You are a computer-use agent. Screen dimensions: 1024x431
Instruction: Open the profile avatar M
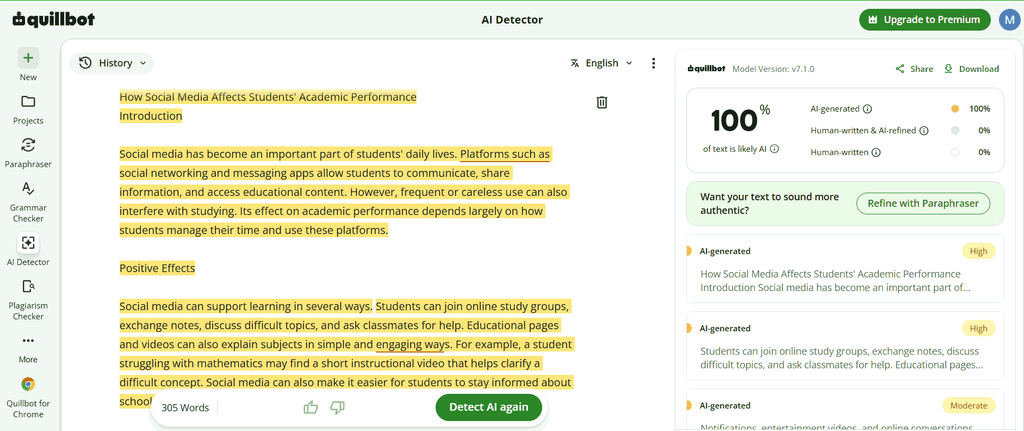tap(1009, 20)
